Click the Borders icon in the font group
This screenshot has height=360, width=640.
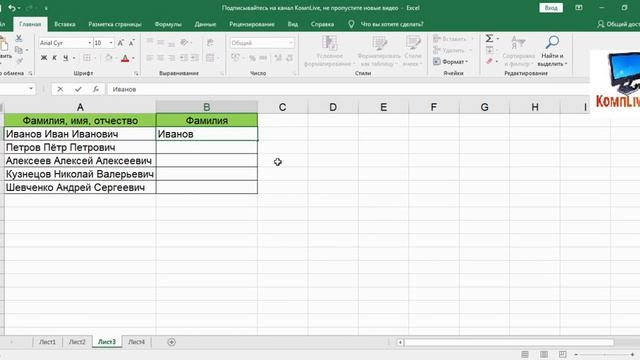87,58
